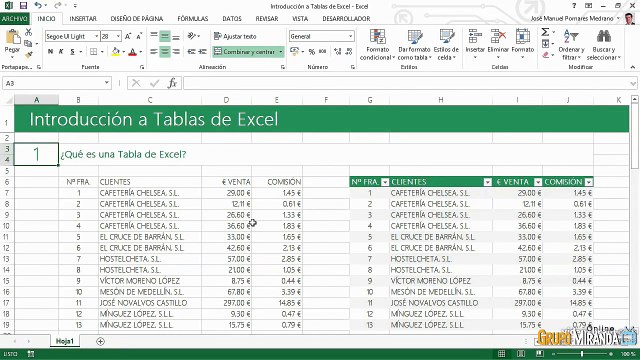Click the accounting number format icon

point(294,51)
